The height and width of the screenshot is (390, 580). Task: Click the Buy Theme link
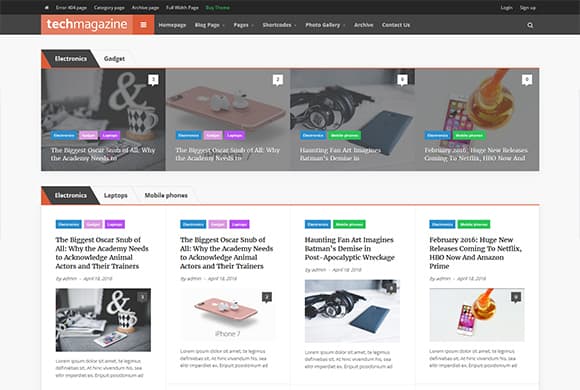[218, 7]
